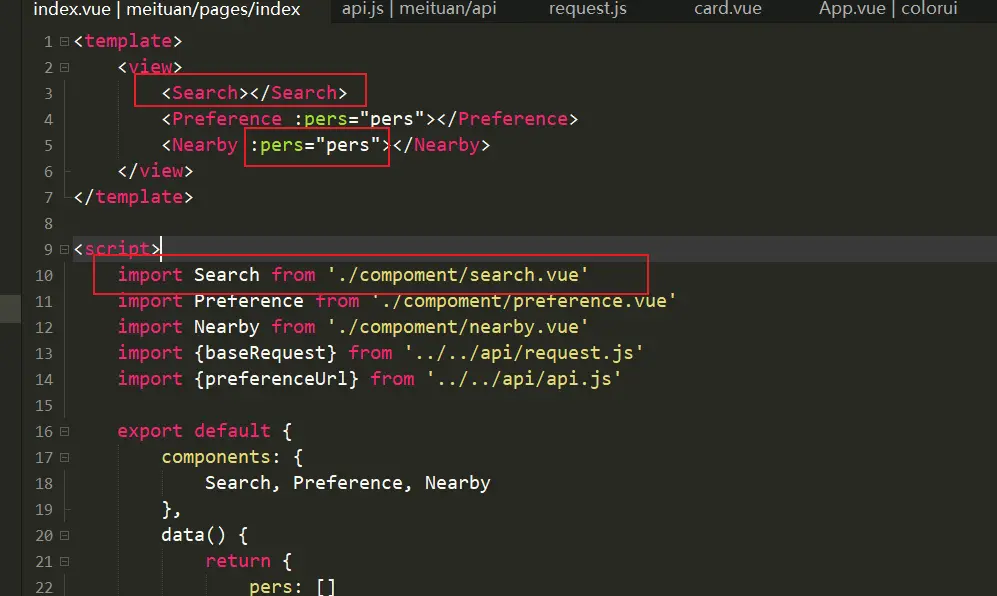
Task: Click the './compoment/nearby.vue' import path
Action: [458, 327]
